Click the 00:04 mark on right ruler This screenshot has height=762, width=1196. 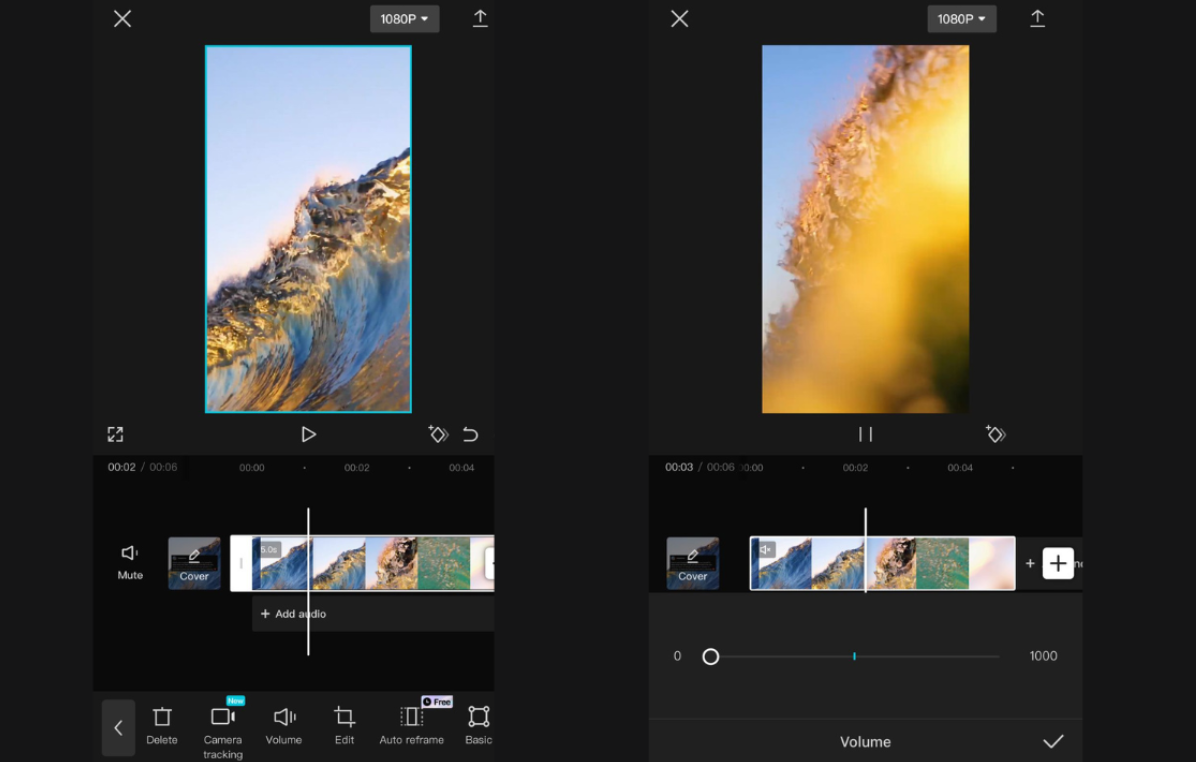click(x=960, y=468)
